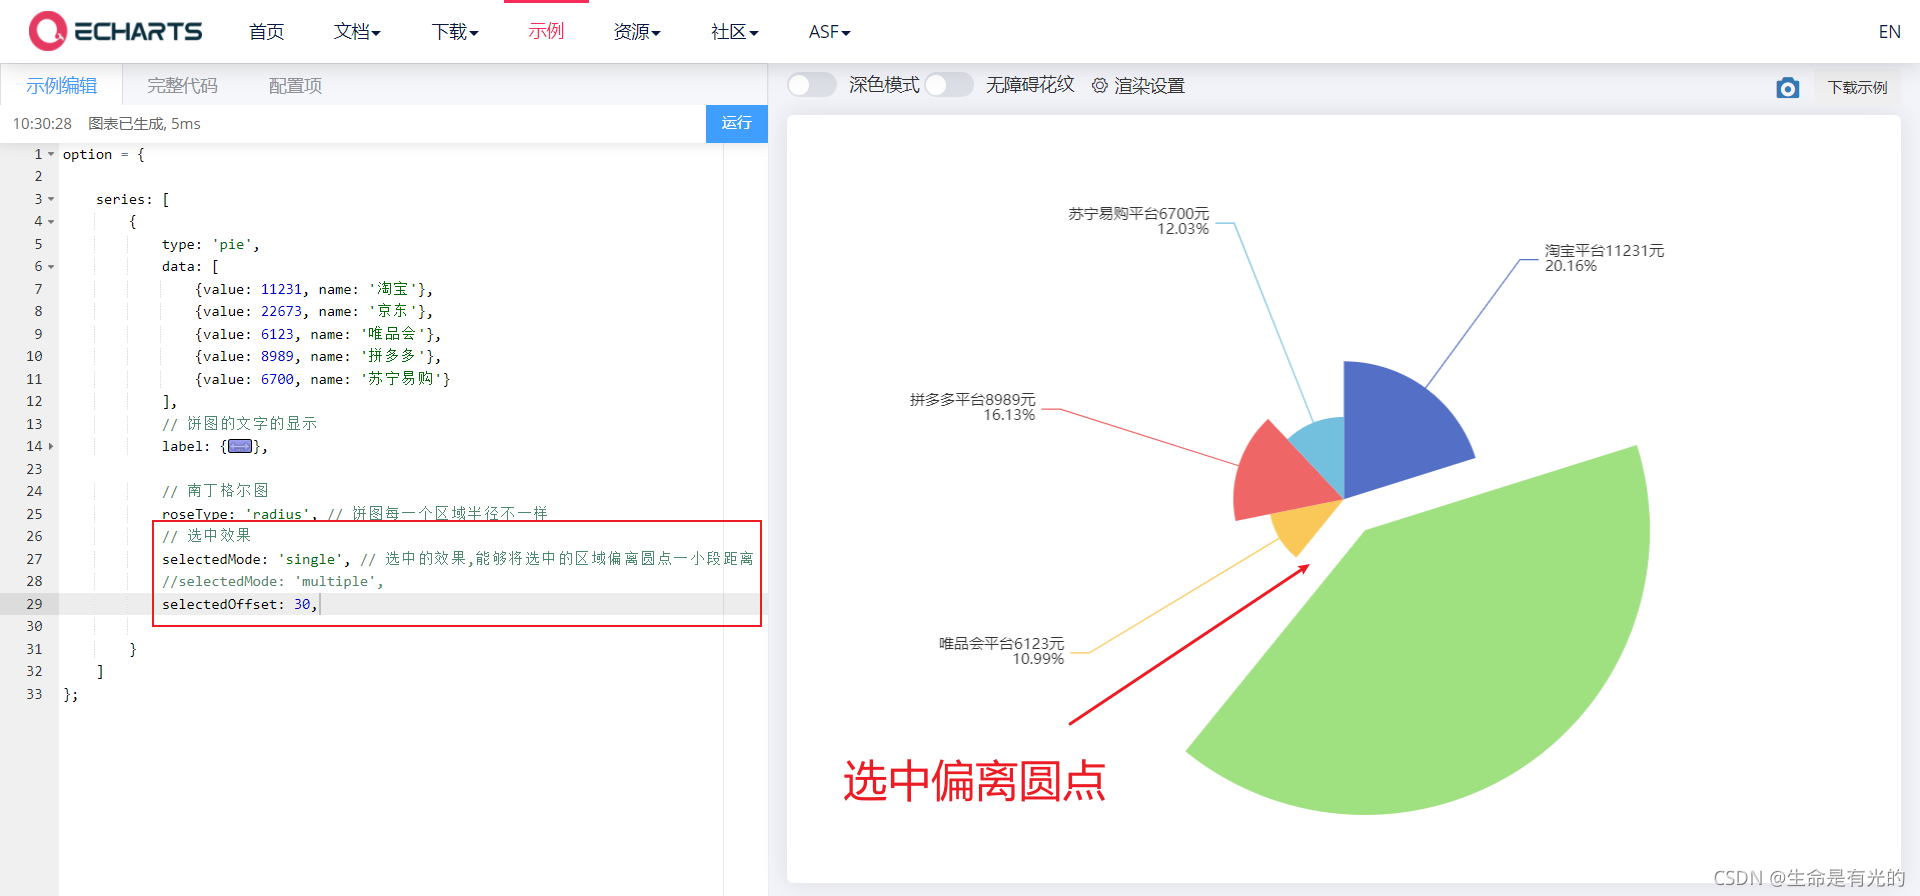Viewport: 1920px width, 896px height.
Task: Collapse the fold arrow on line 4
Action: click(51, 221)
